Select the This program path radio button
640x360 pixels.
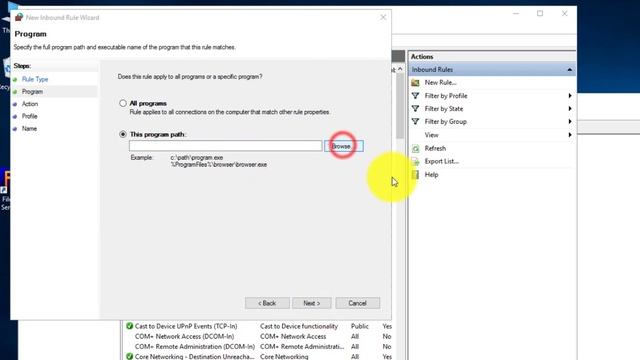pos(123,134)
